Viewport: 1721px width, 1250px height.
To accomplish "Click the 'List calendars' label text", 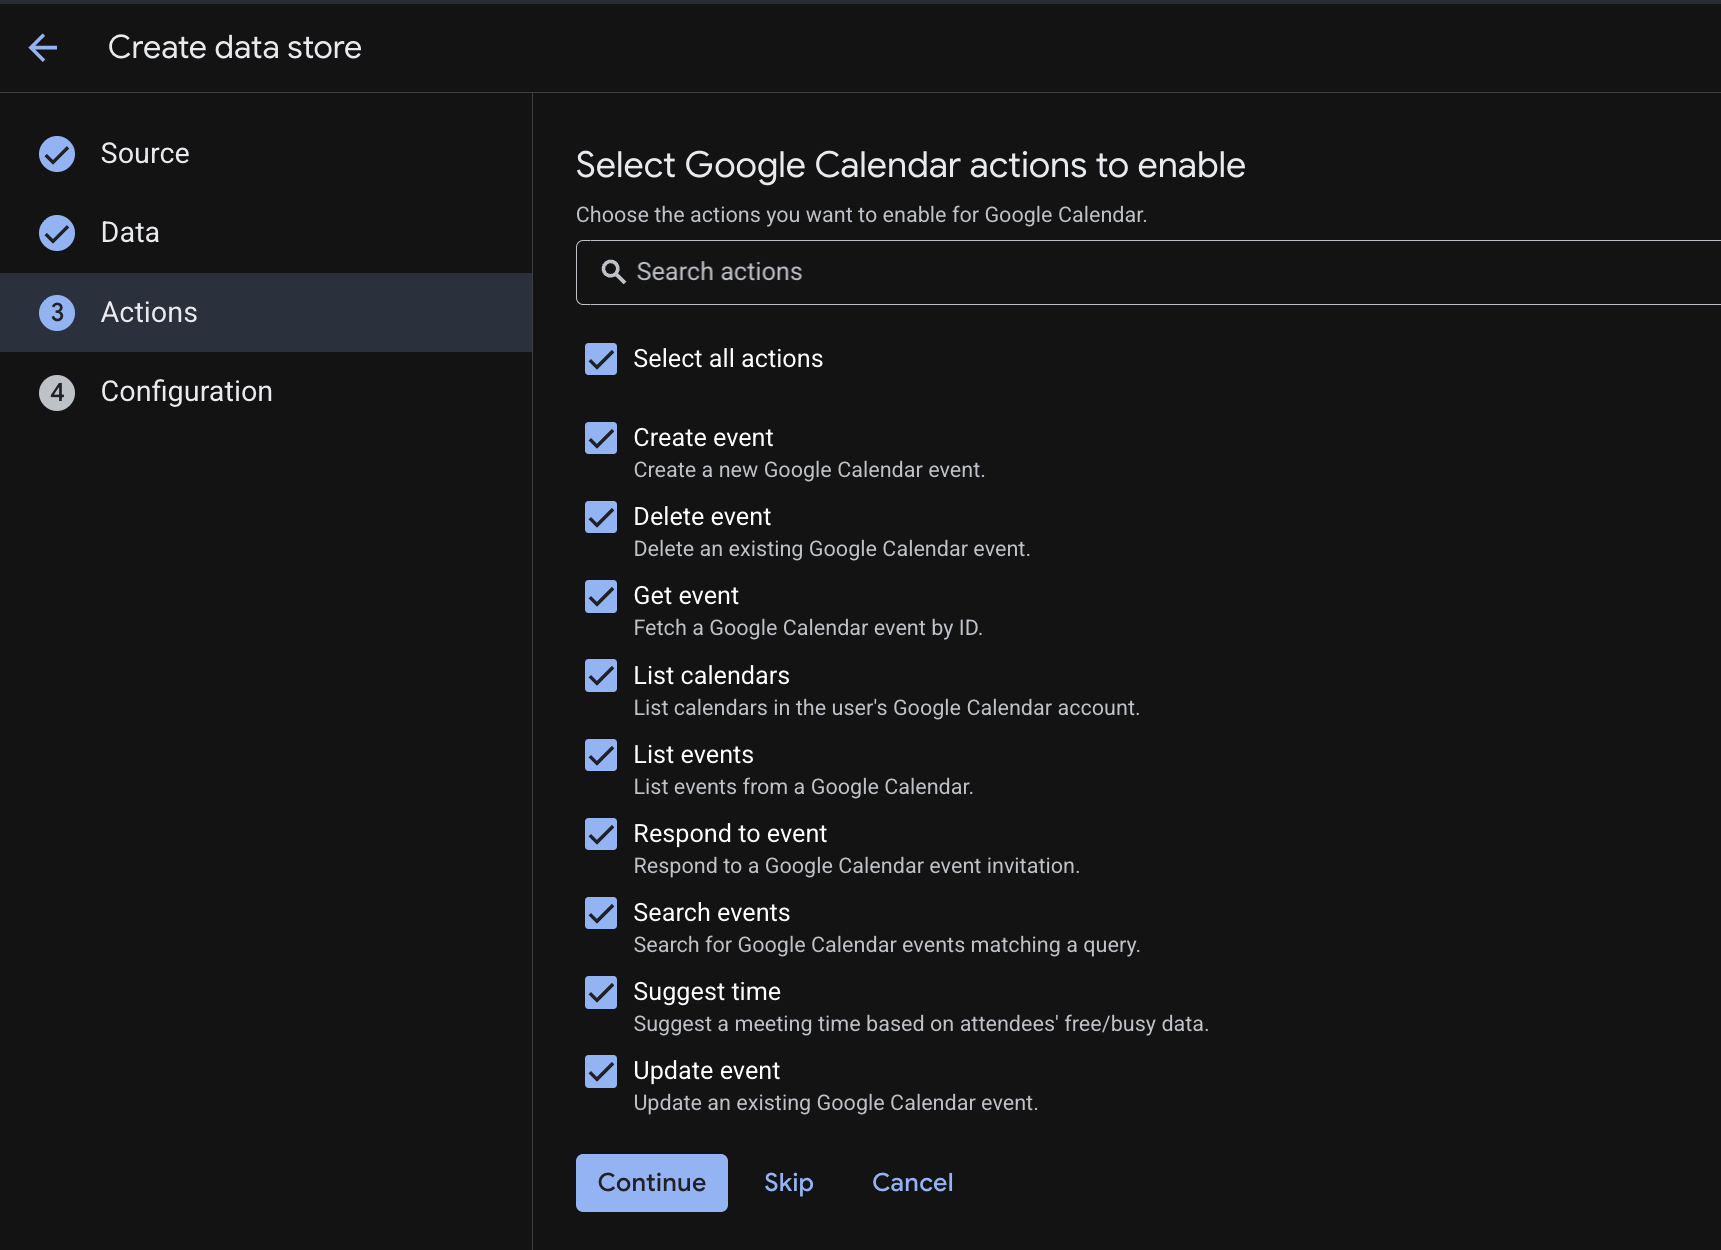I will (x=712, y=676).
